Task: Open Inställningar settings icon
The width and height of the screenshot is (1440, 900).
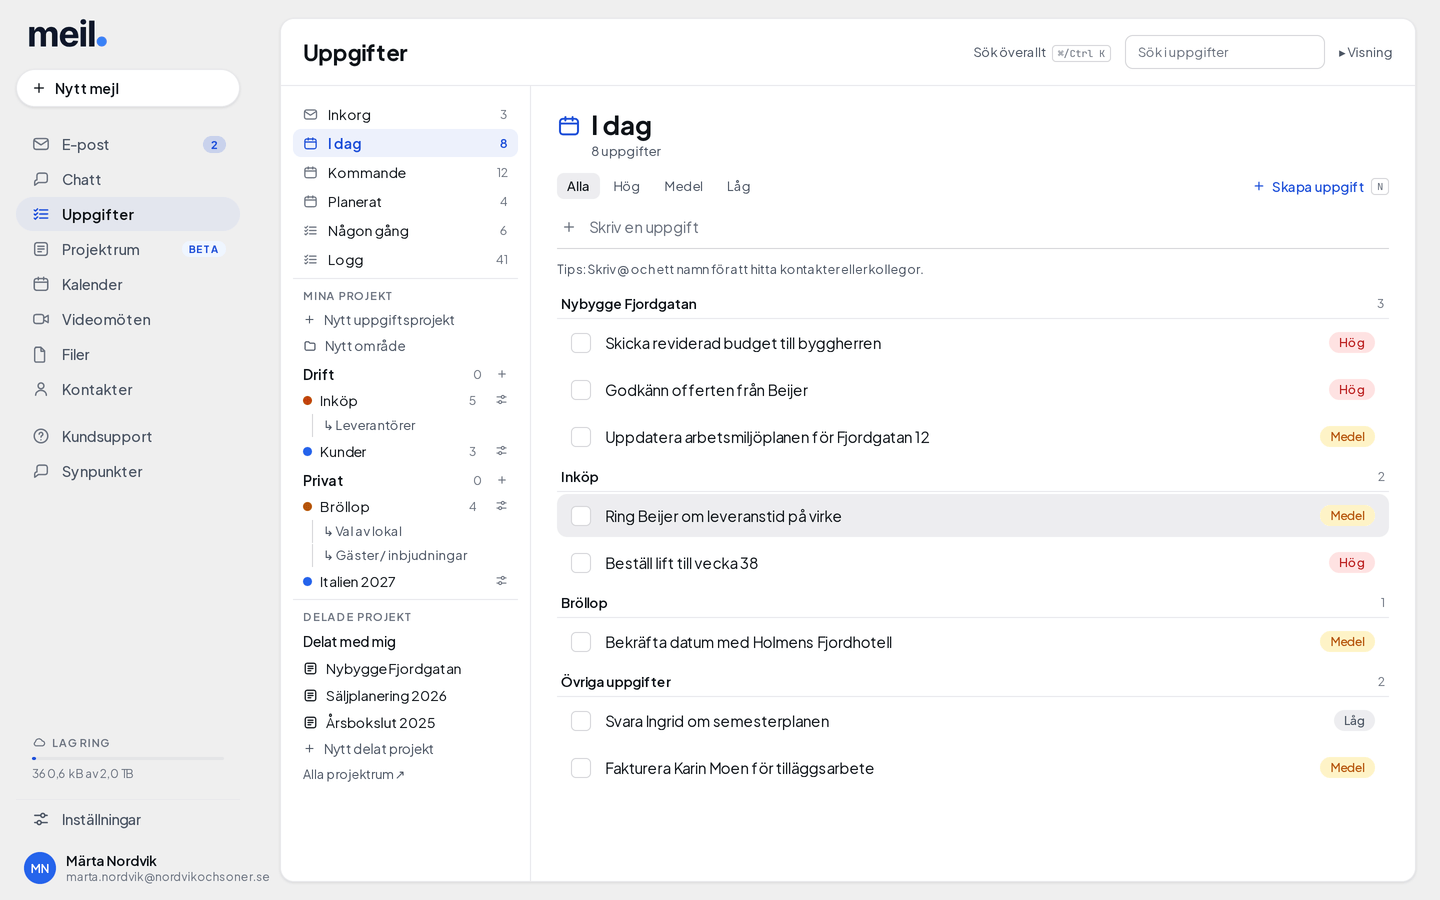Action: 41,819
